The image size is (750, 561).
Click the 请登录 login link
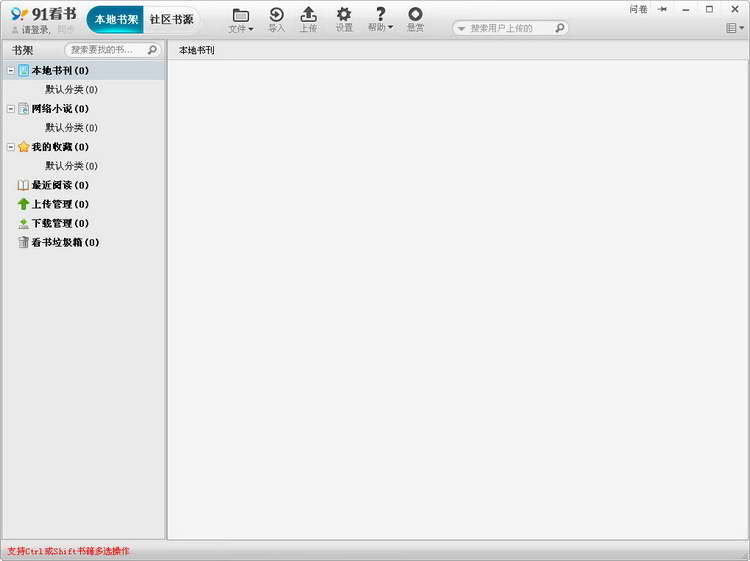tap(35, 30)
